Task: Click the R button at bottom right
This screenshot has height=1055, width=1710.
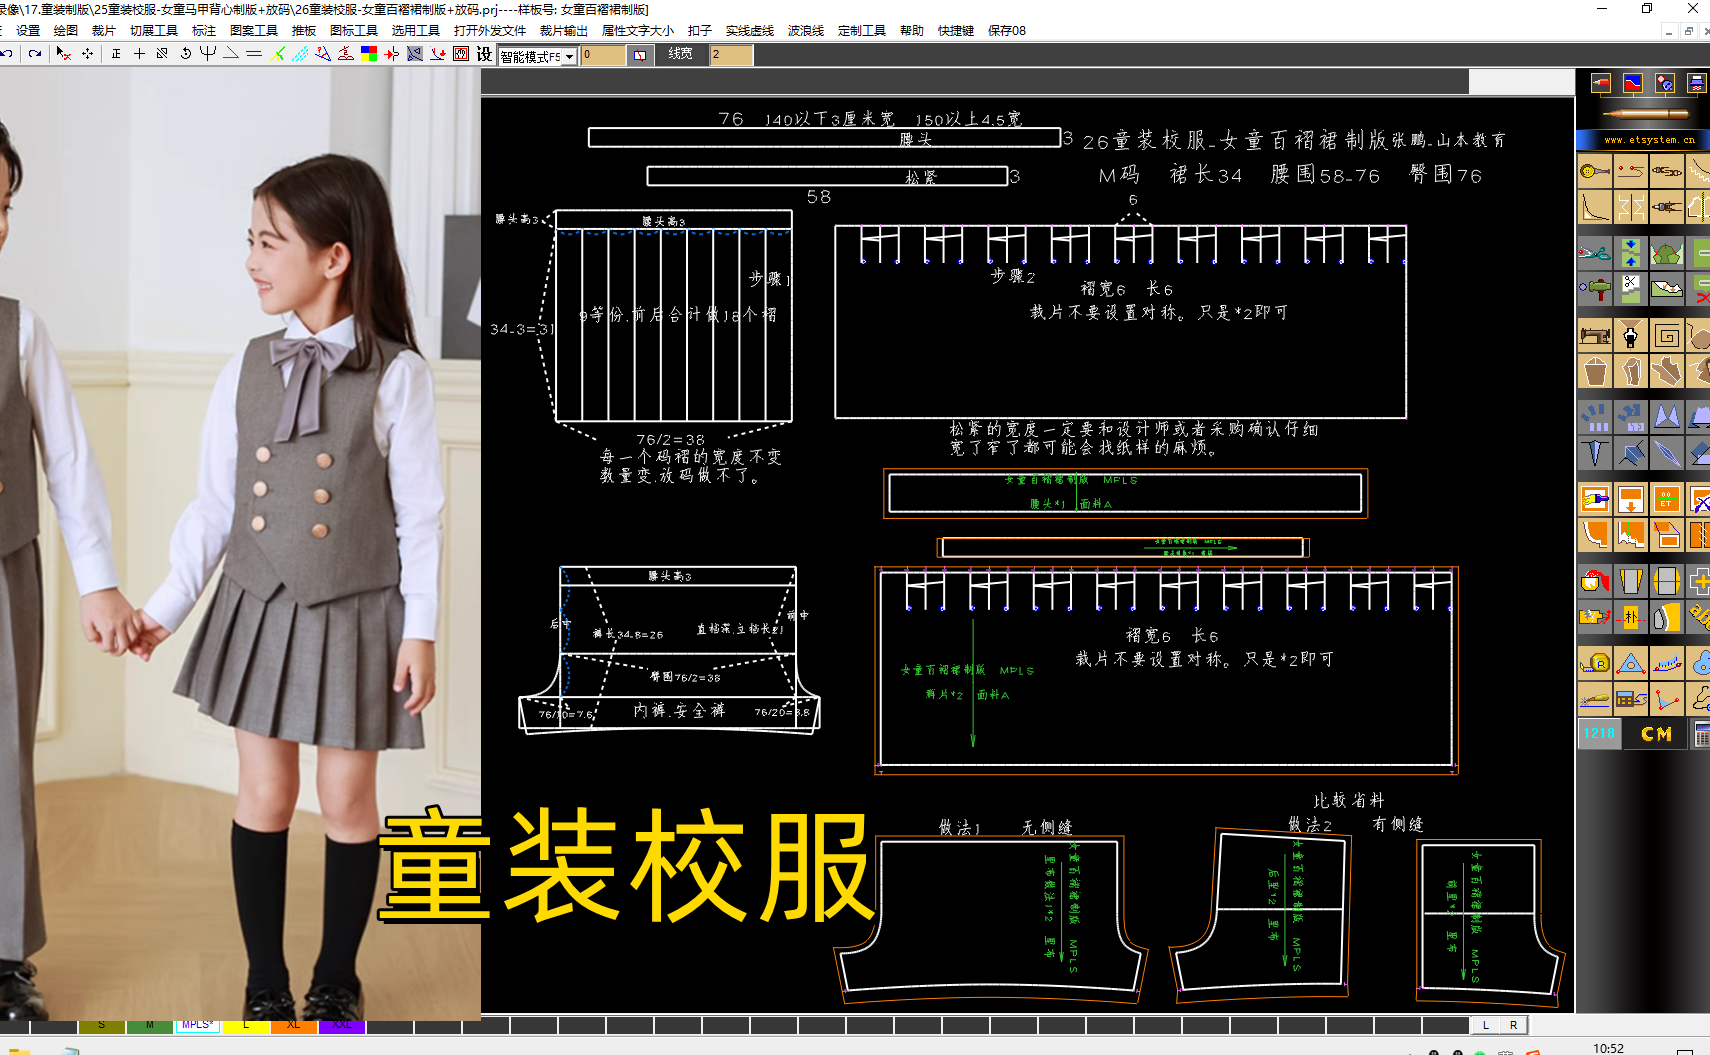Action: pyautogui.click(x=1513, y=1026)
